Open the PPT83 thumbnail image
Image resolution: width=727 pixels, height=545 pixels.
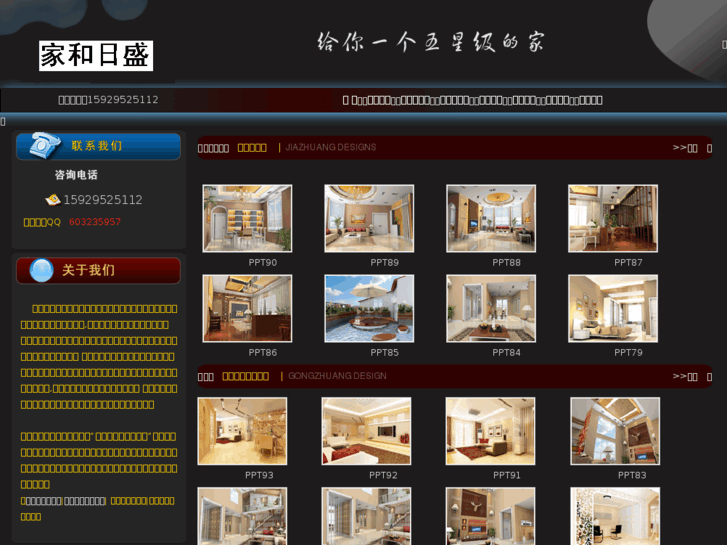coord(615,431)
